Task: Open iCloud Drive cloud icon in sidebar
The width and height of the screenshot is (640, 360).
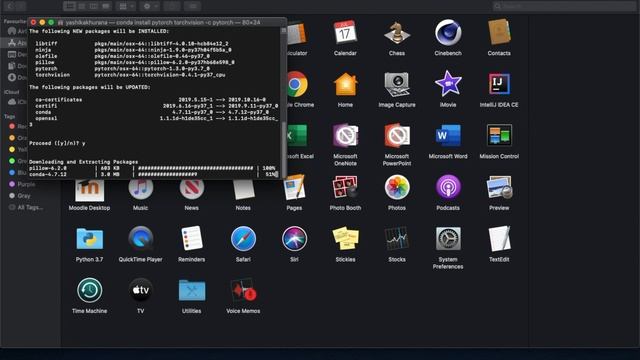Action: tap(12, 102)
